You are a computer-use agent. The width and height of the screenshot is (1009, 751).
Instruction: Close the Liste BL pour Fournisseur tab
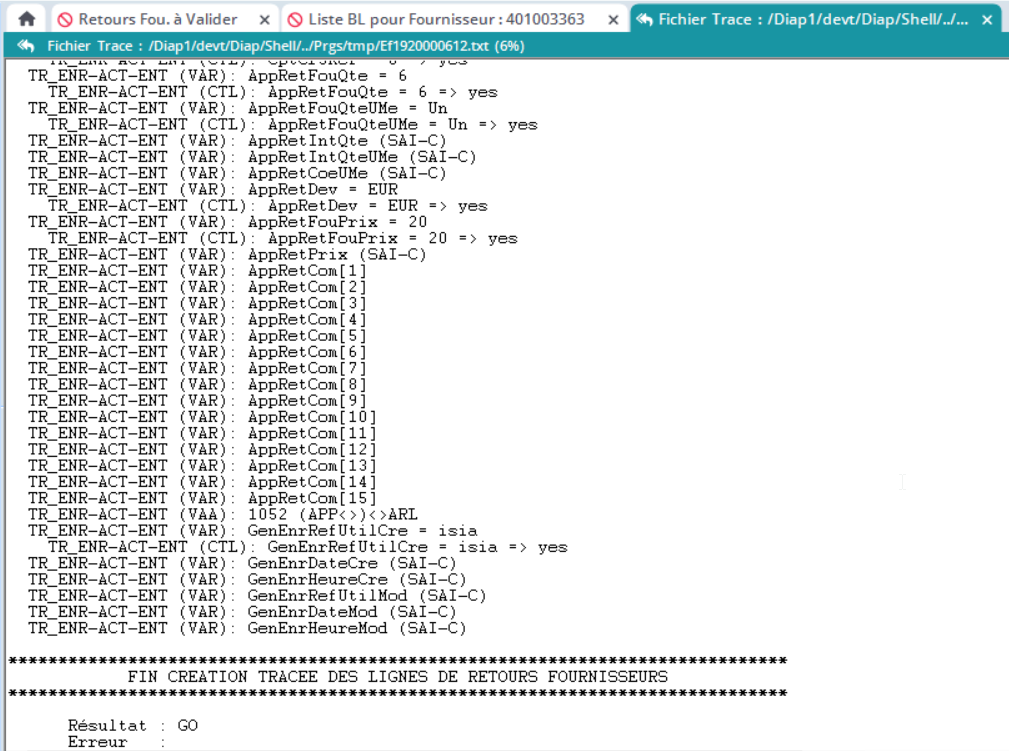(x=612, y=20)
